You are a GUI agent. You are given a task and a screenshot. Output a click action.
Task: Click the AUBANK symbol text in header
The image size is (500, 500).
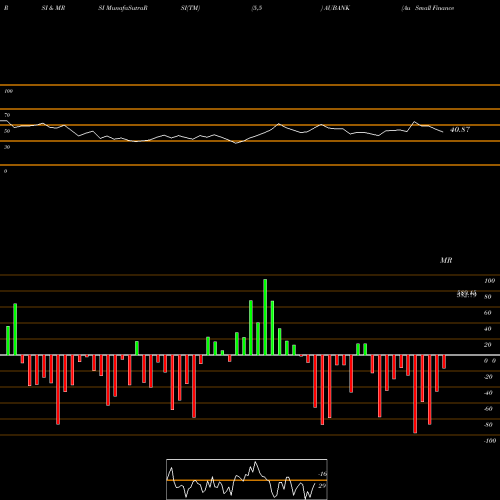coord(336,8)
